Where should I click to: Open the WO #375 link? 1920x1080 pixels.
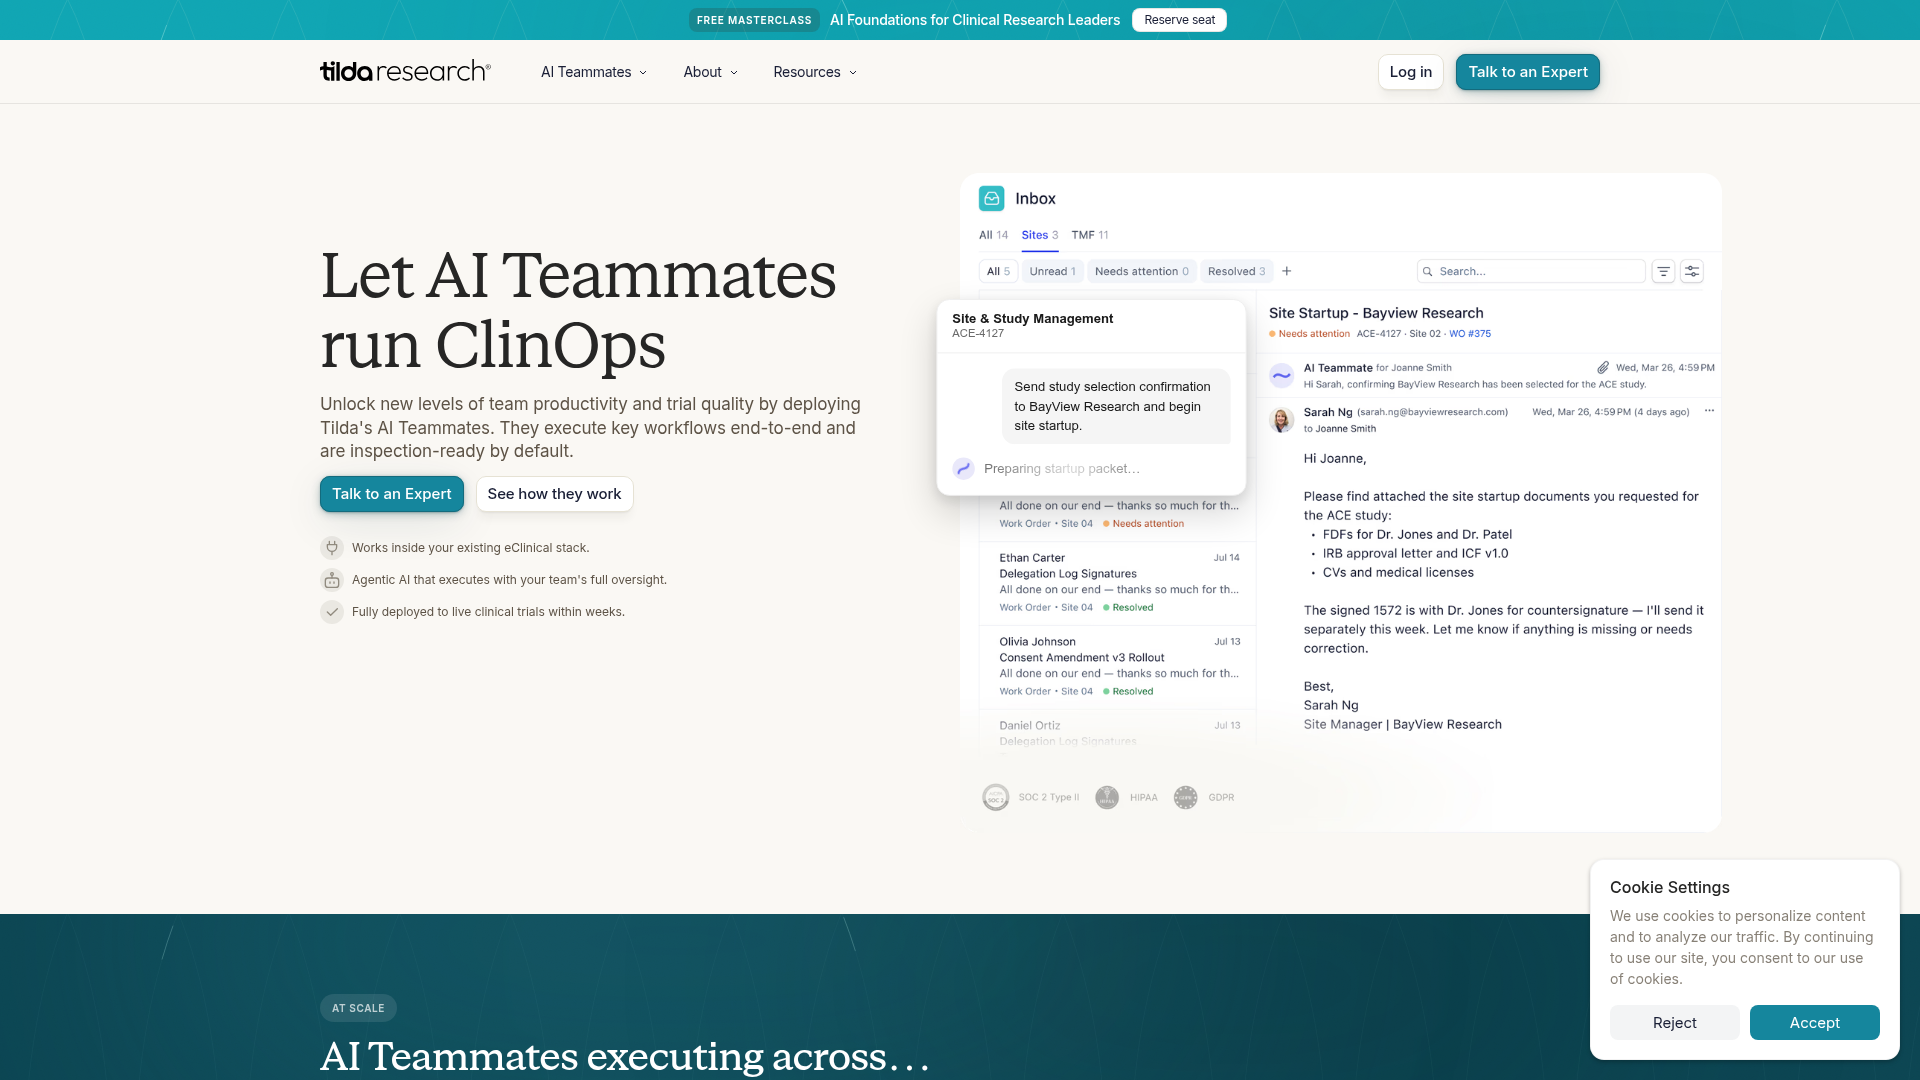tap(1470, 334)
